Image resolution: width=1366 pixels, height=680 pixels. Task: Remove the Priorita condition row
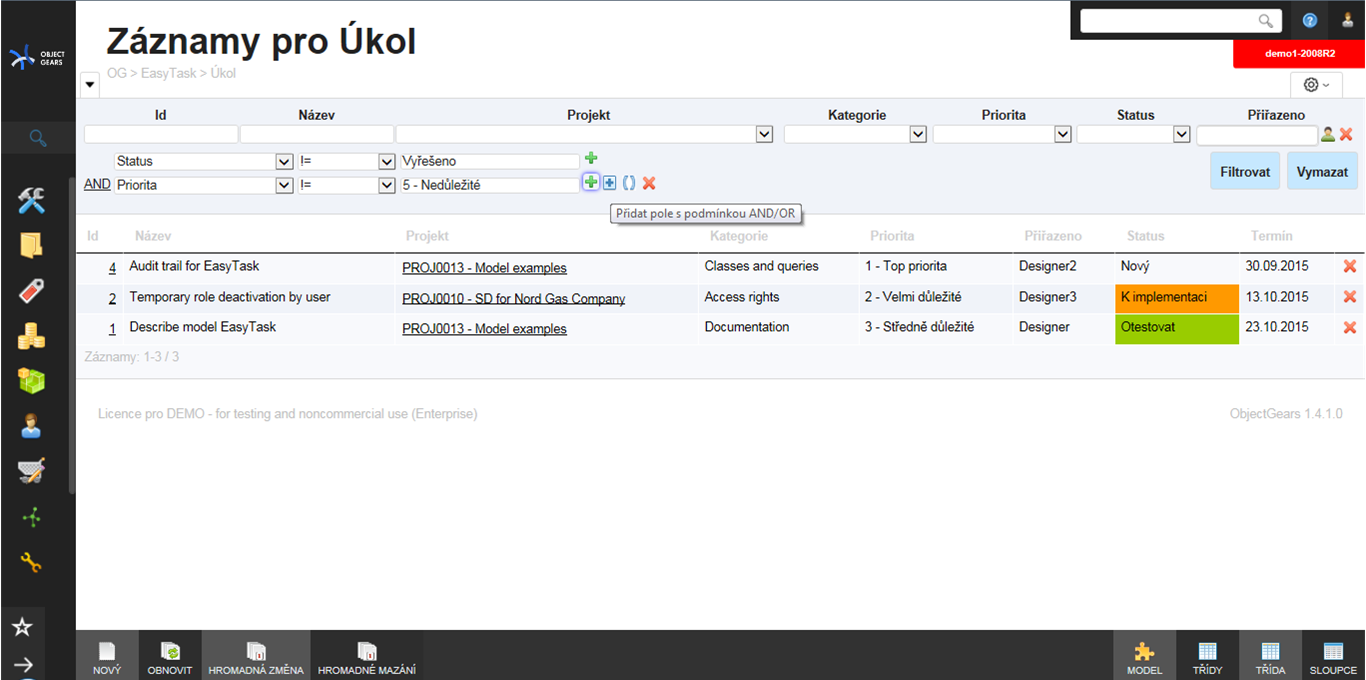click(649, 183)
